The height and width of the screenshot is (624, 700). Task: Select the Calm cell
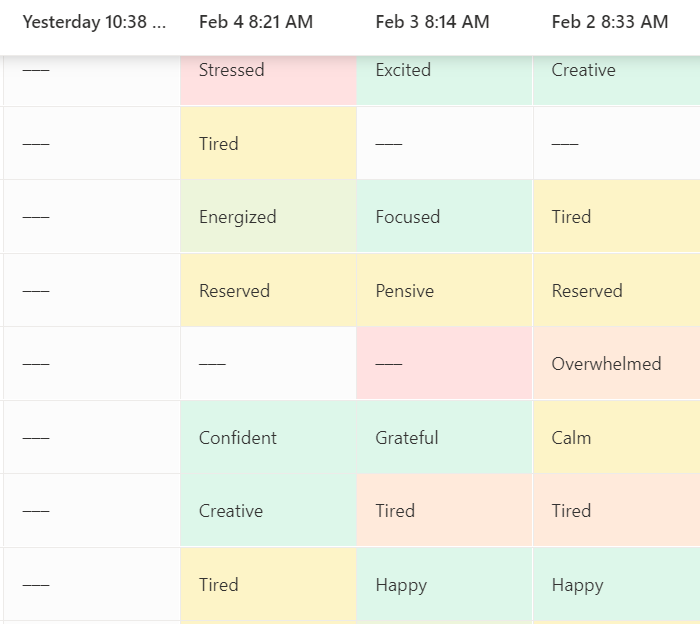(617, 437)
